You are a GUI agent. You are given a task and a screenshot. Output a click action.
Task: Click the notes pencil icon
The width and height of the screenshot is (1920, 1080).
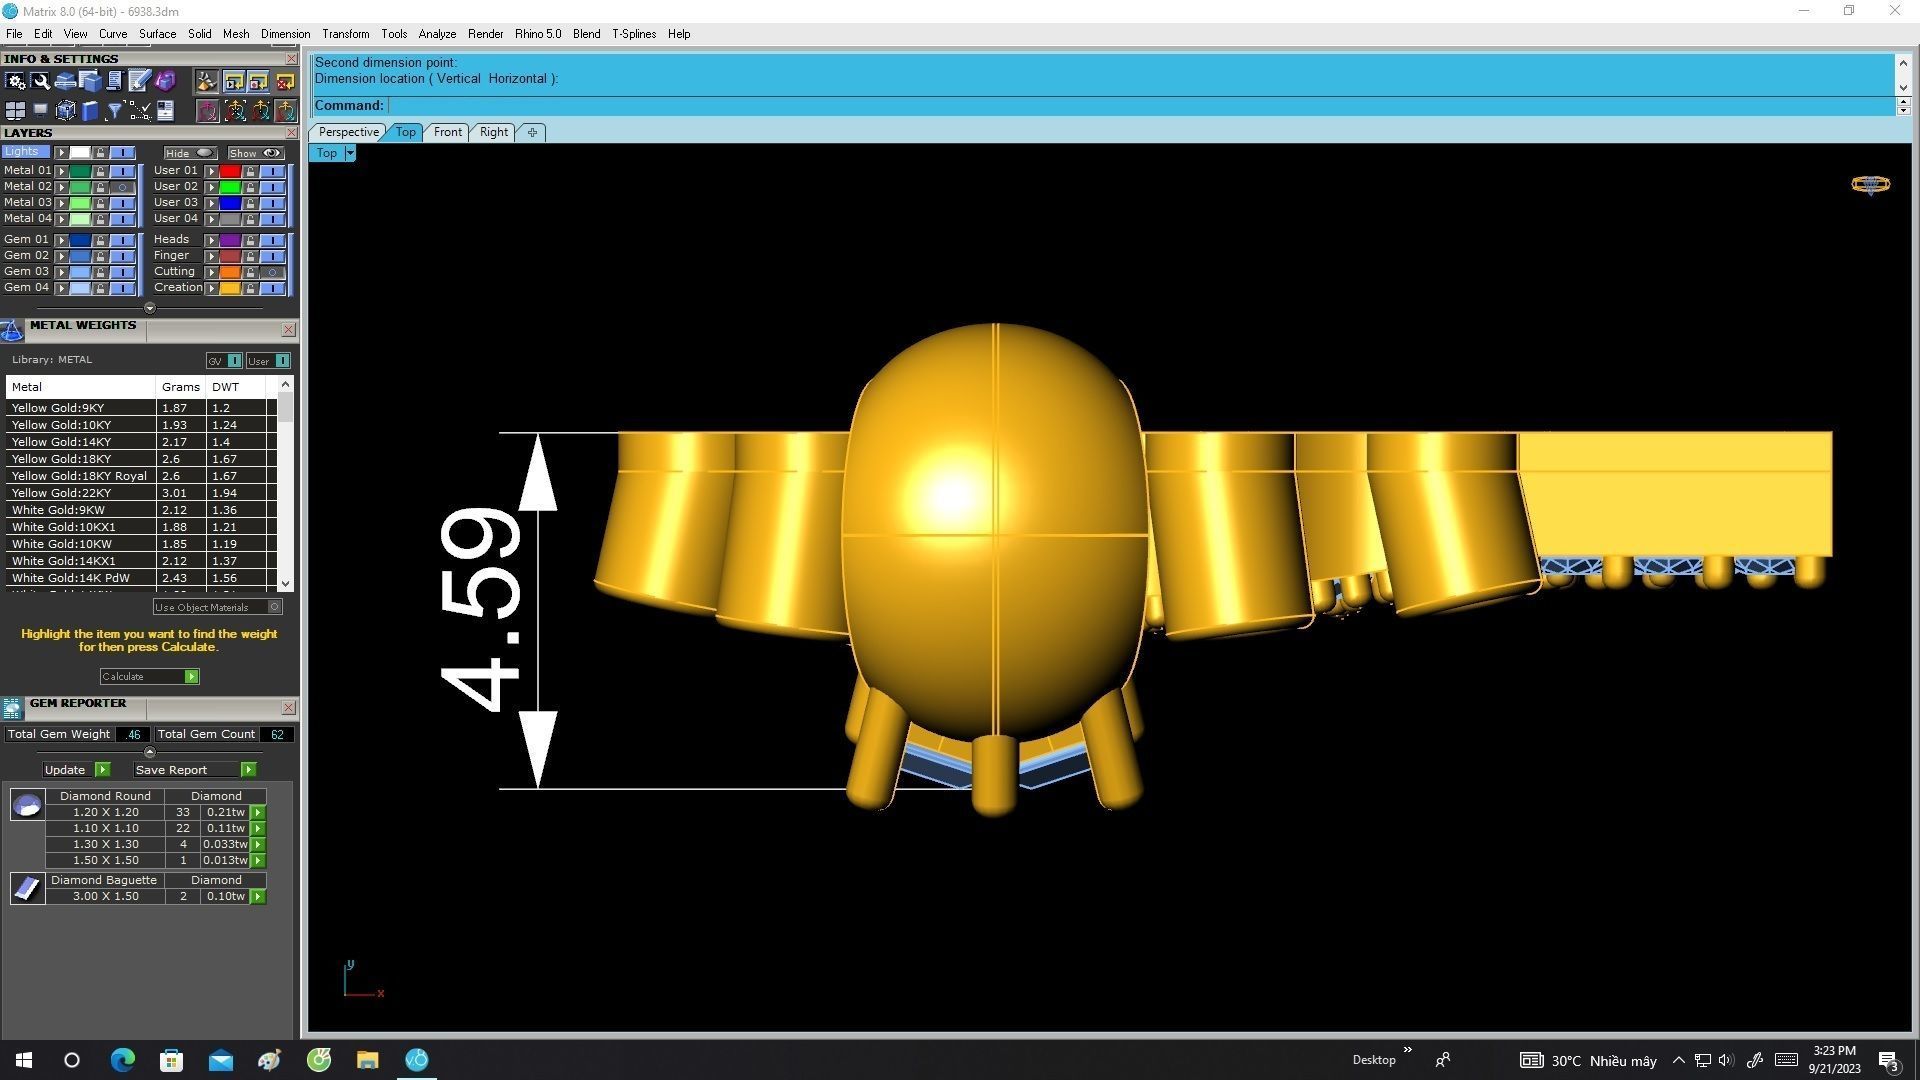139,81
